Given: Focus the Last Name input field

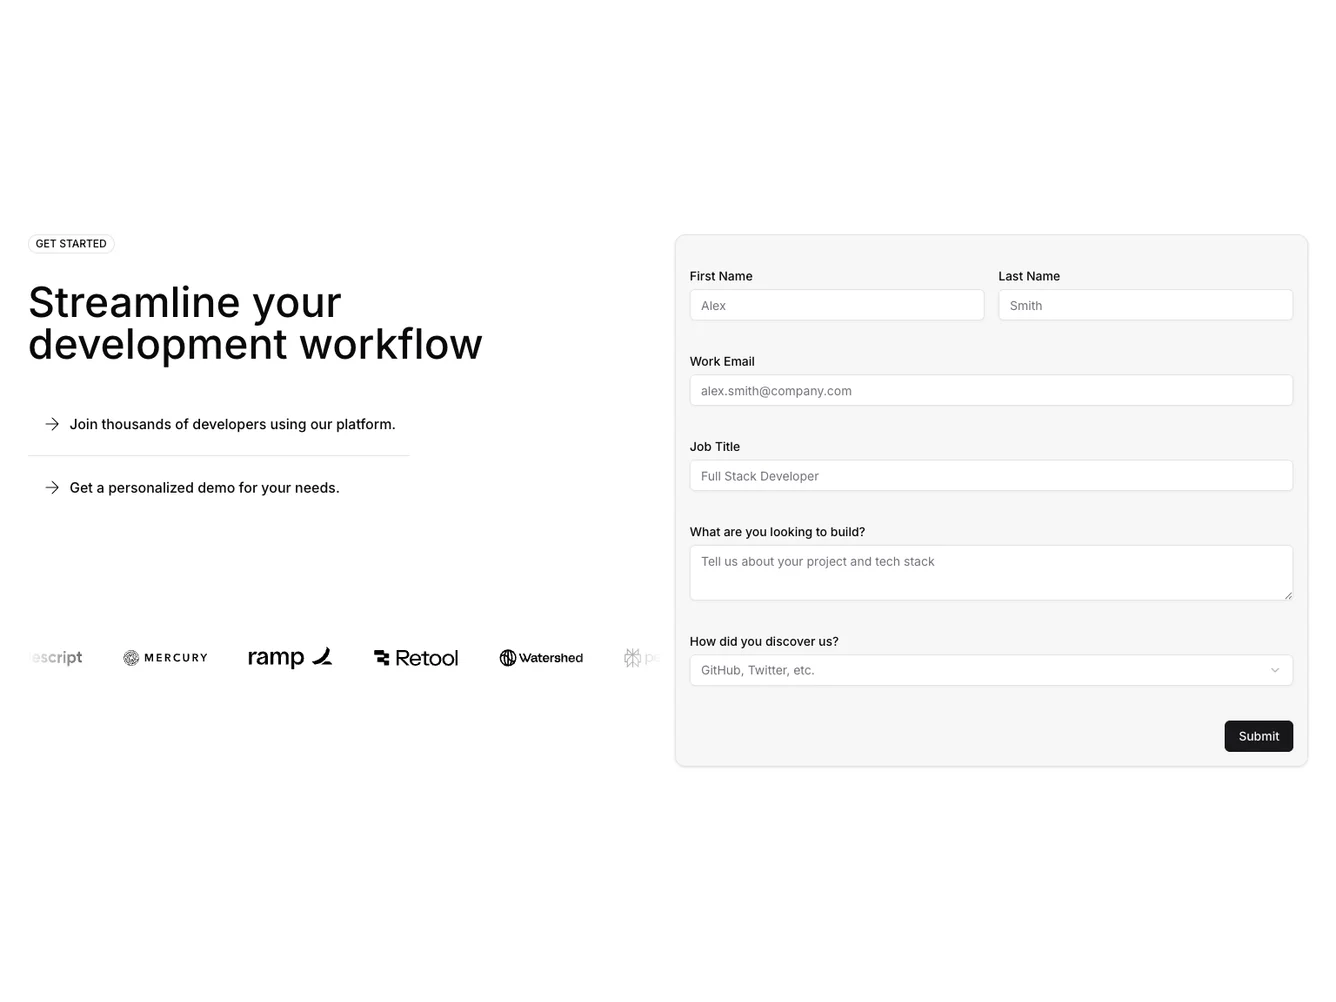Looking at the screenshot, I should [1144, 306].
